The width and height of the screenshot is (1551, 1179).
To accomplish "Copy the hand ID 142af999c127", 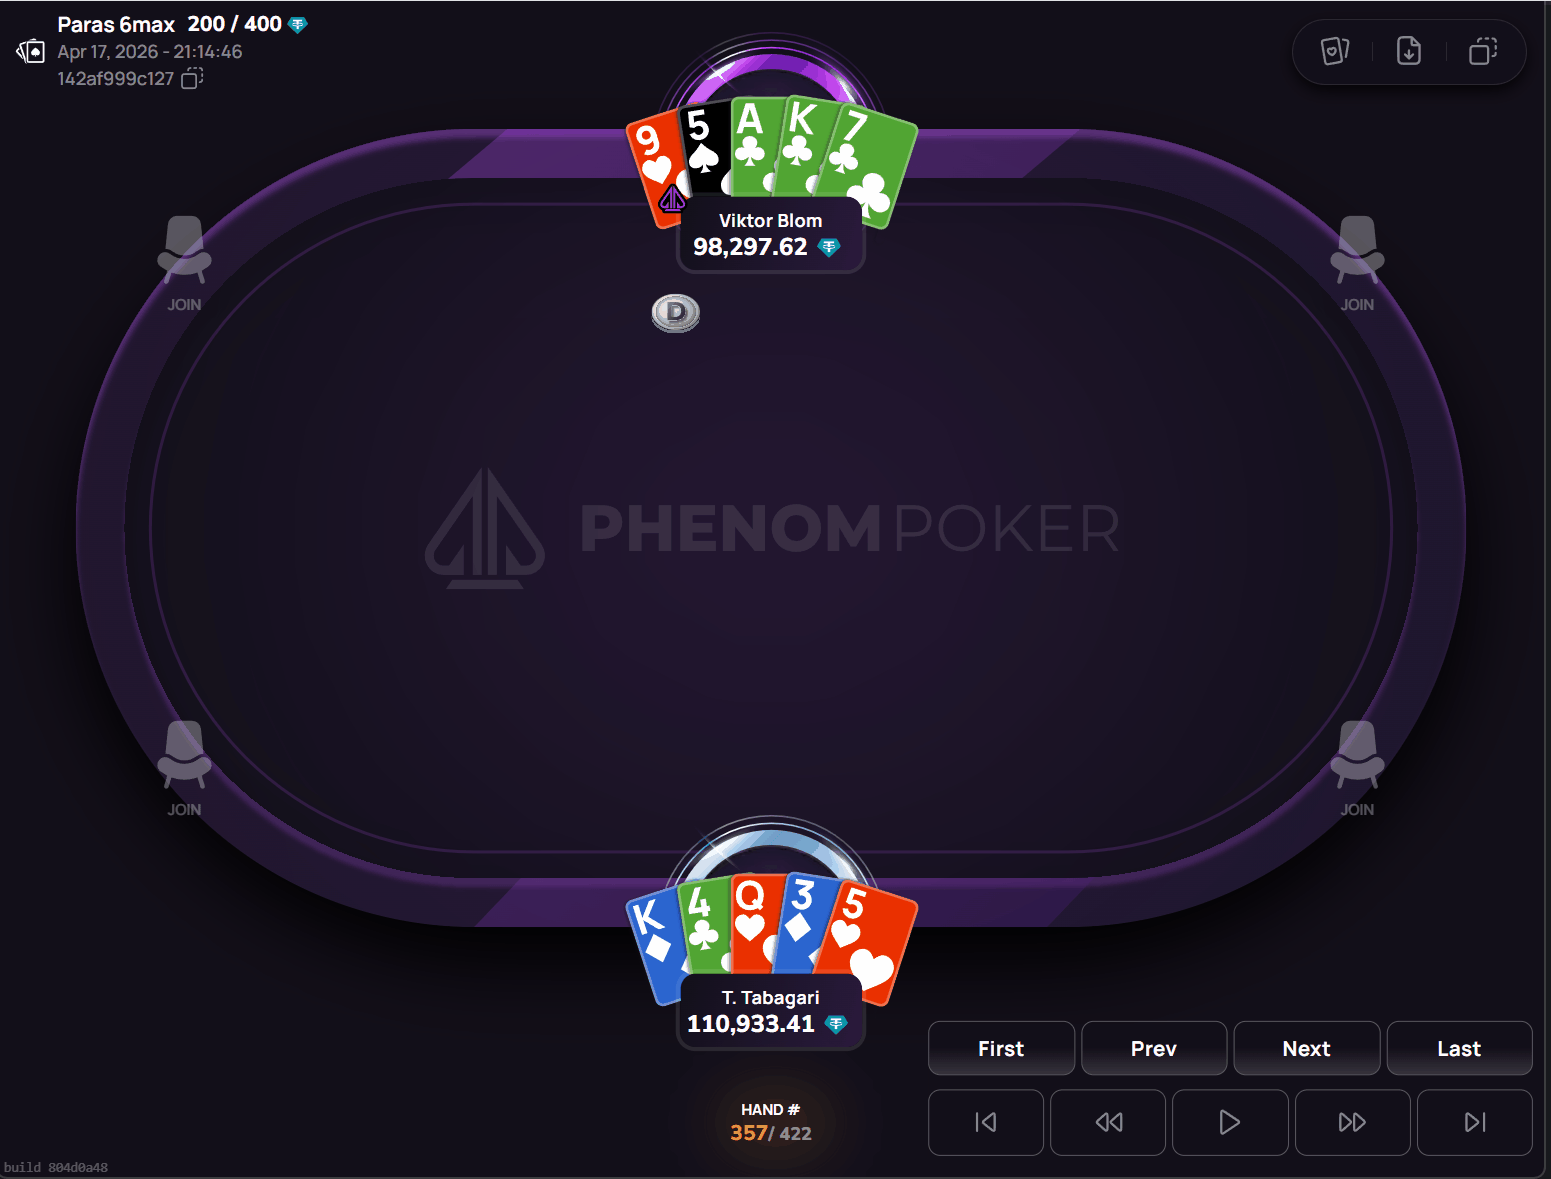I will (192, 78).
